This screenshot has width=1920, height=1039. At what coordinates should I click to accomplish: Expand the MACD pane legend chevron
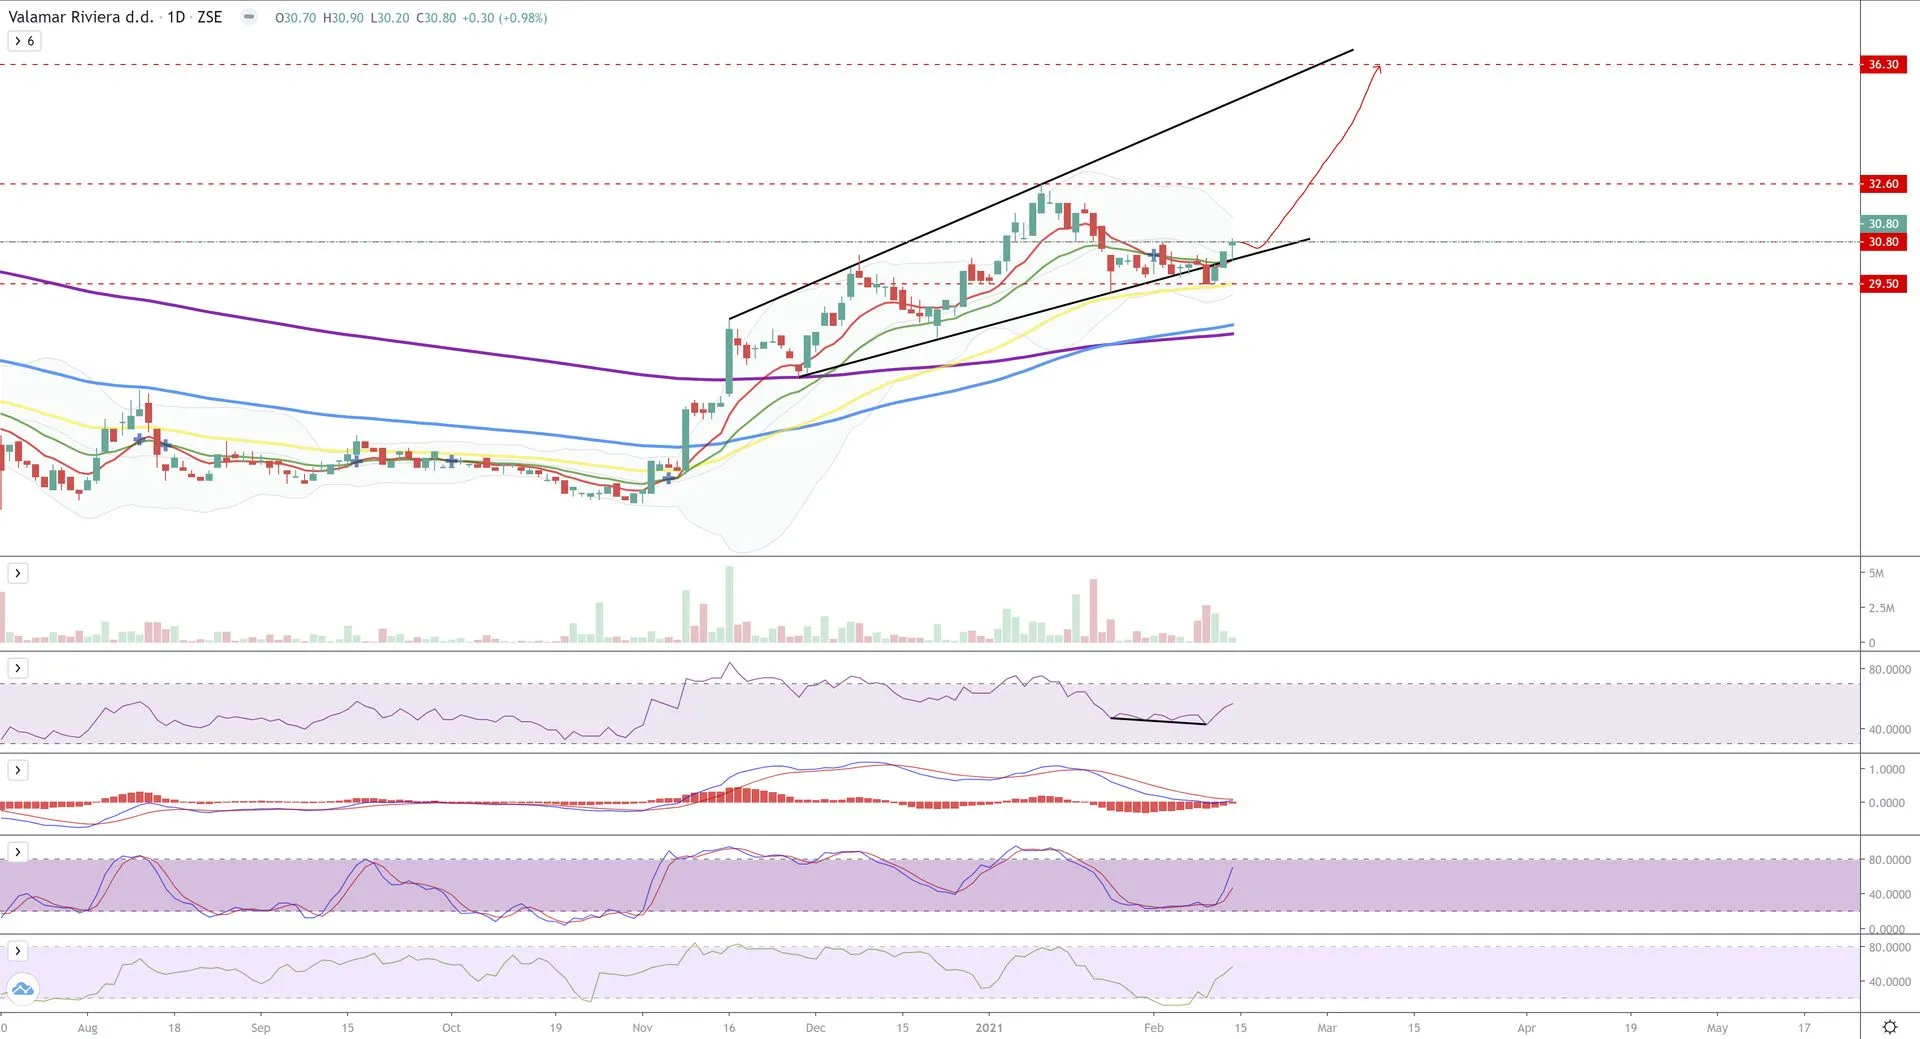[x=18, y=770]
